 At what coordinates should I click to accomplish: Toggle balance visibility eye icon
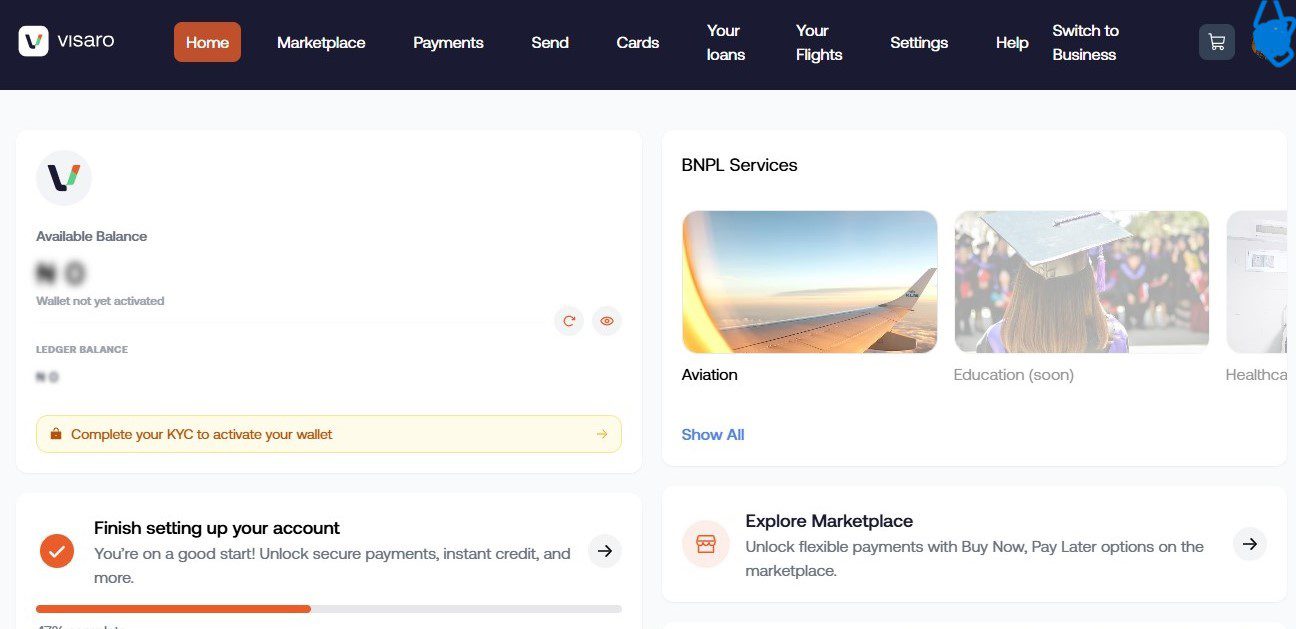pyautogui.click(x=606, y=321)
